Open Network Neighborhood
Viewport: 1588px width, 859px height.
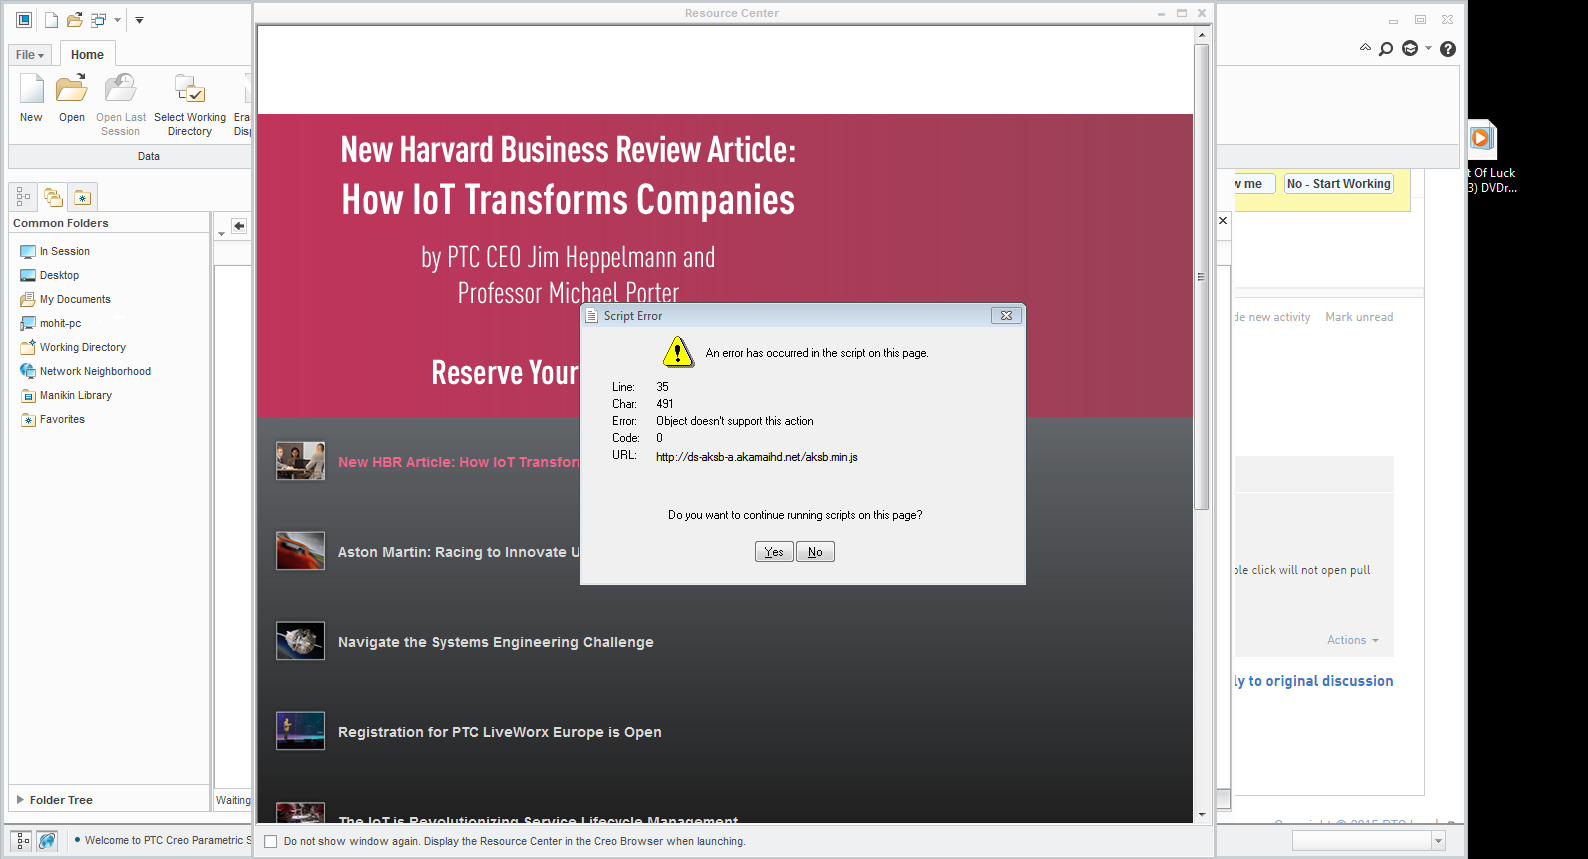click(85, 372)
